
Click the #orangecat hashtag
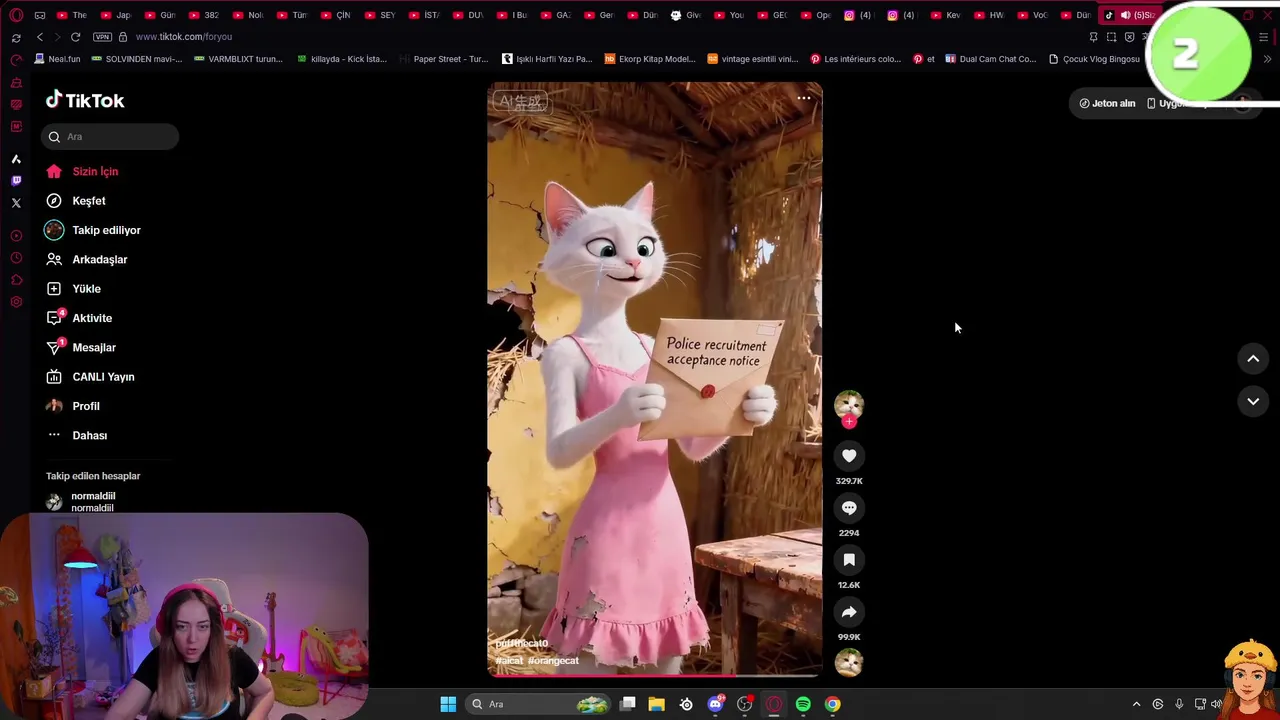click(x=553, y=661)
